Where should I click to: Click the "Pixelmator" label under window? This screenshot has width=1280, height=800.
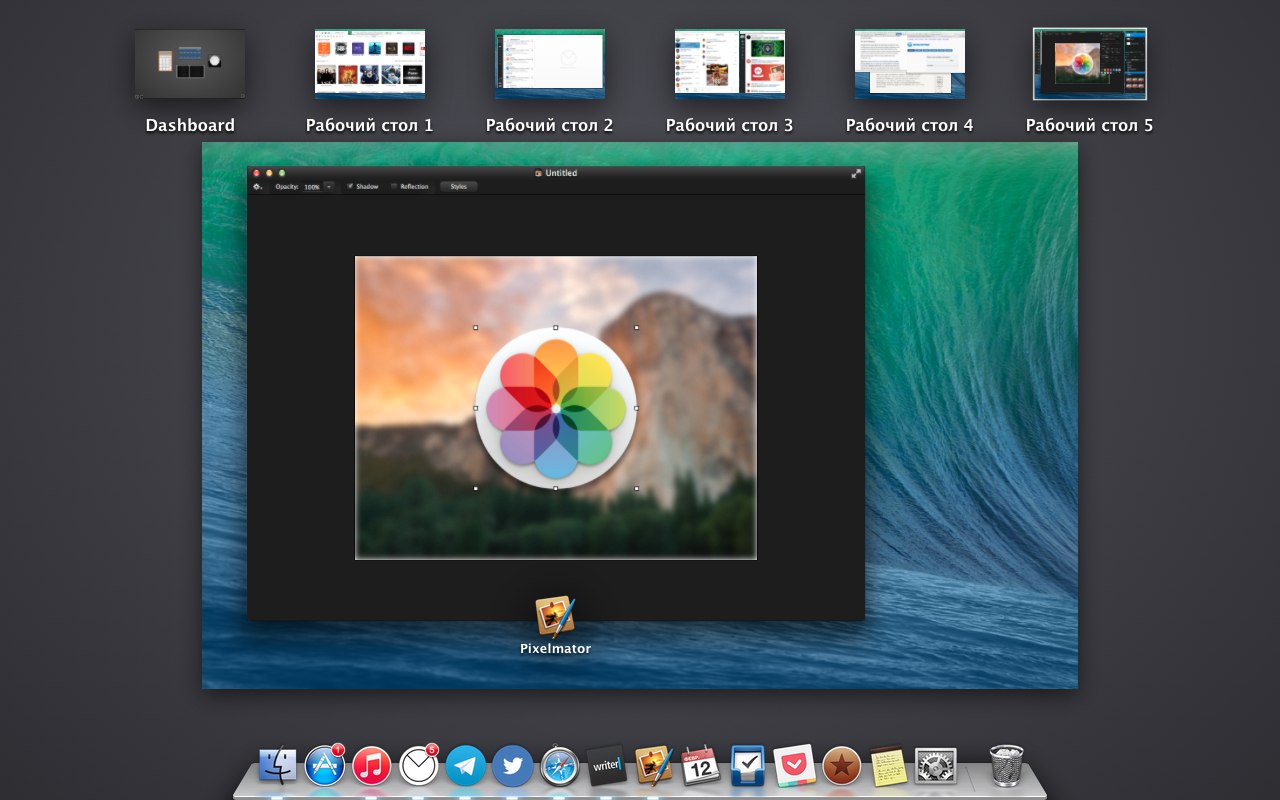tap(555, 649)
